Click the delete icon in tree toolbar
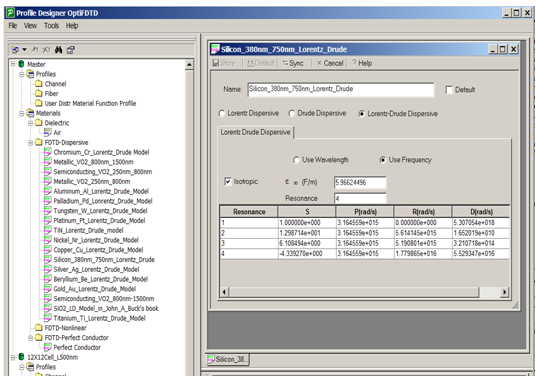This screenshot has height=376, width=536. 46,50
